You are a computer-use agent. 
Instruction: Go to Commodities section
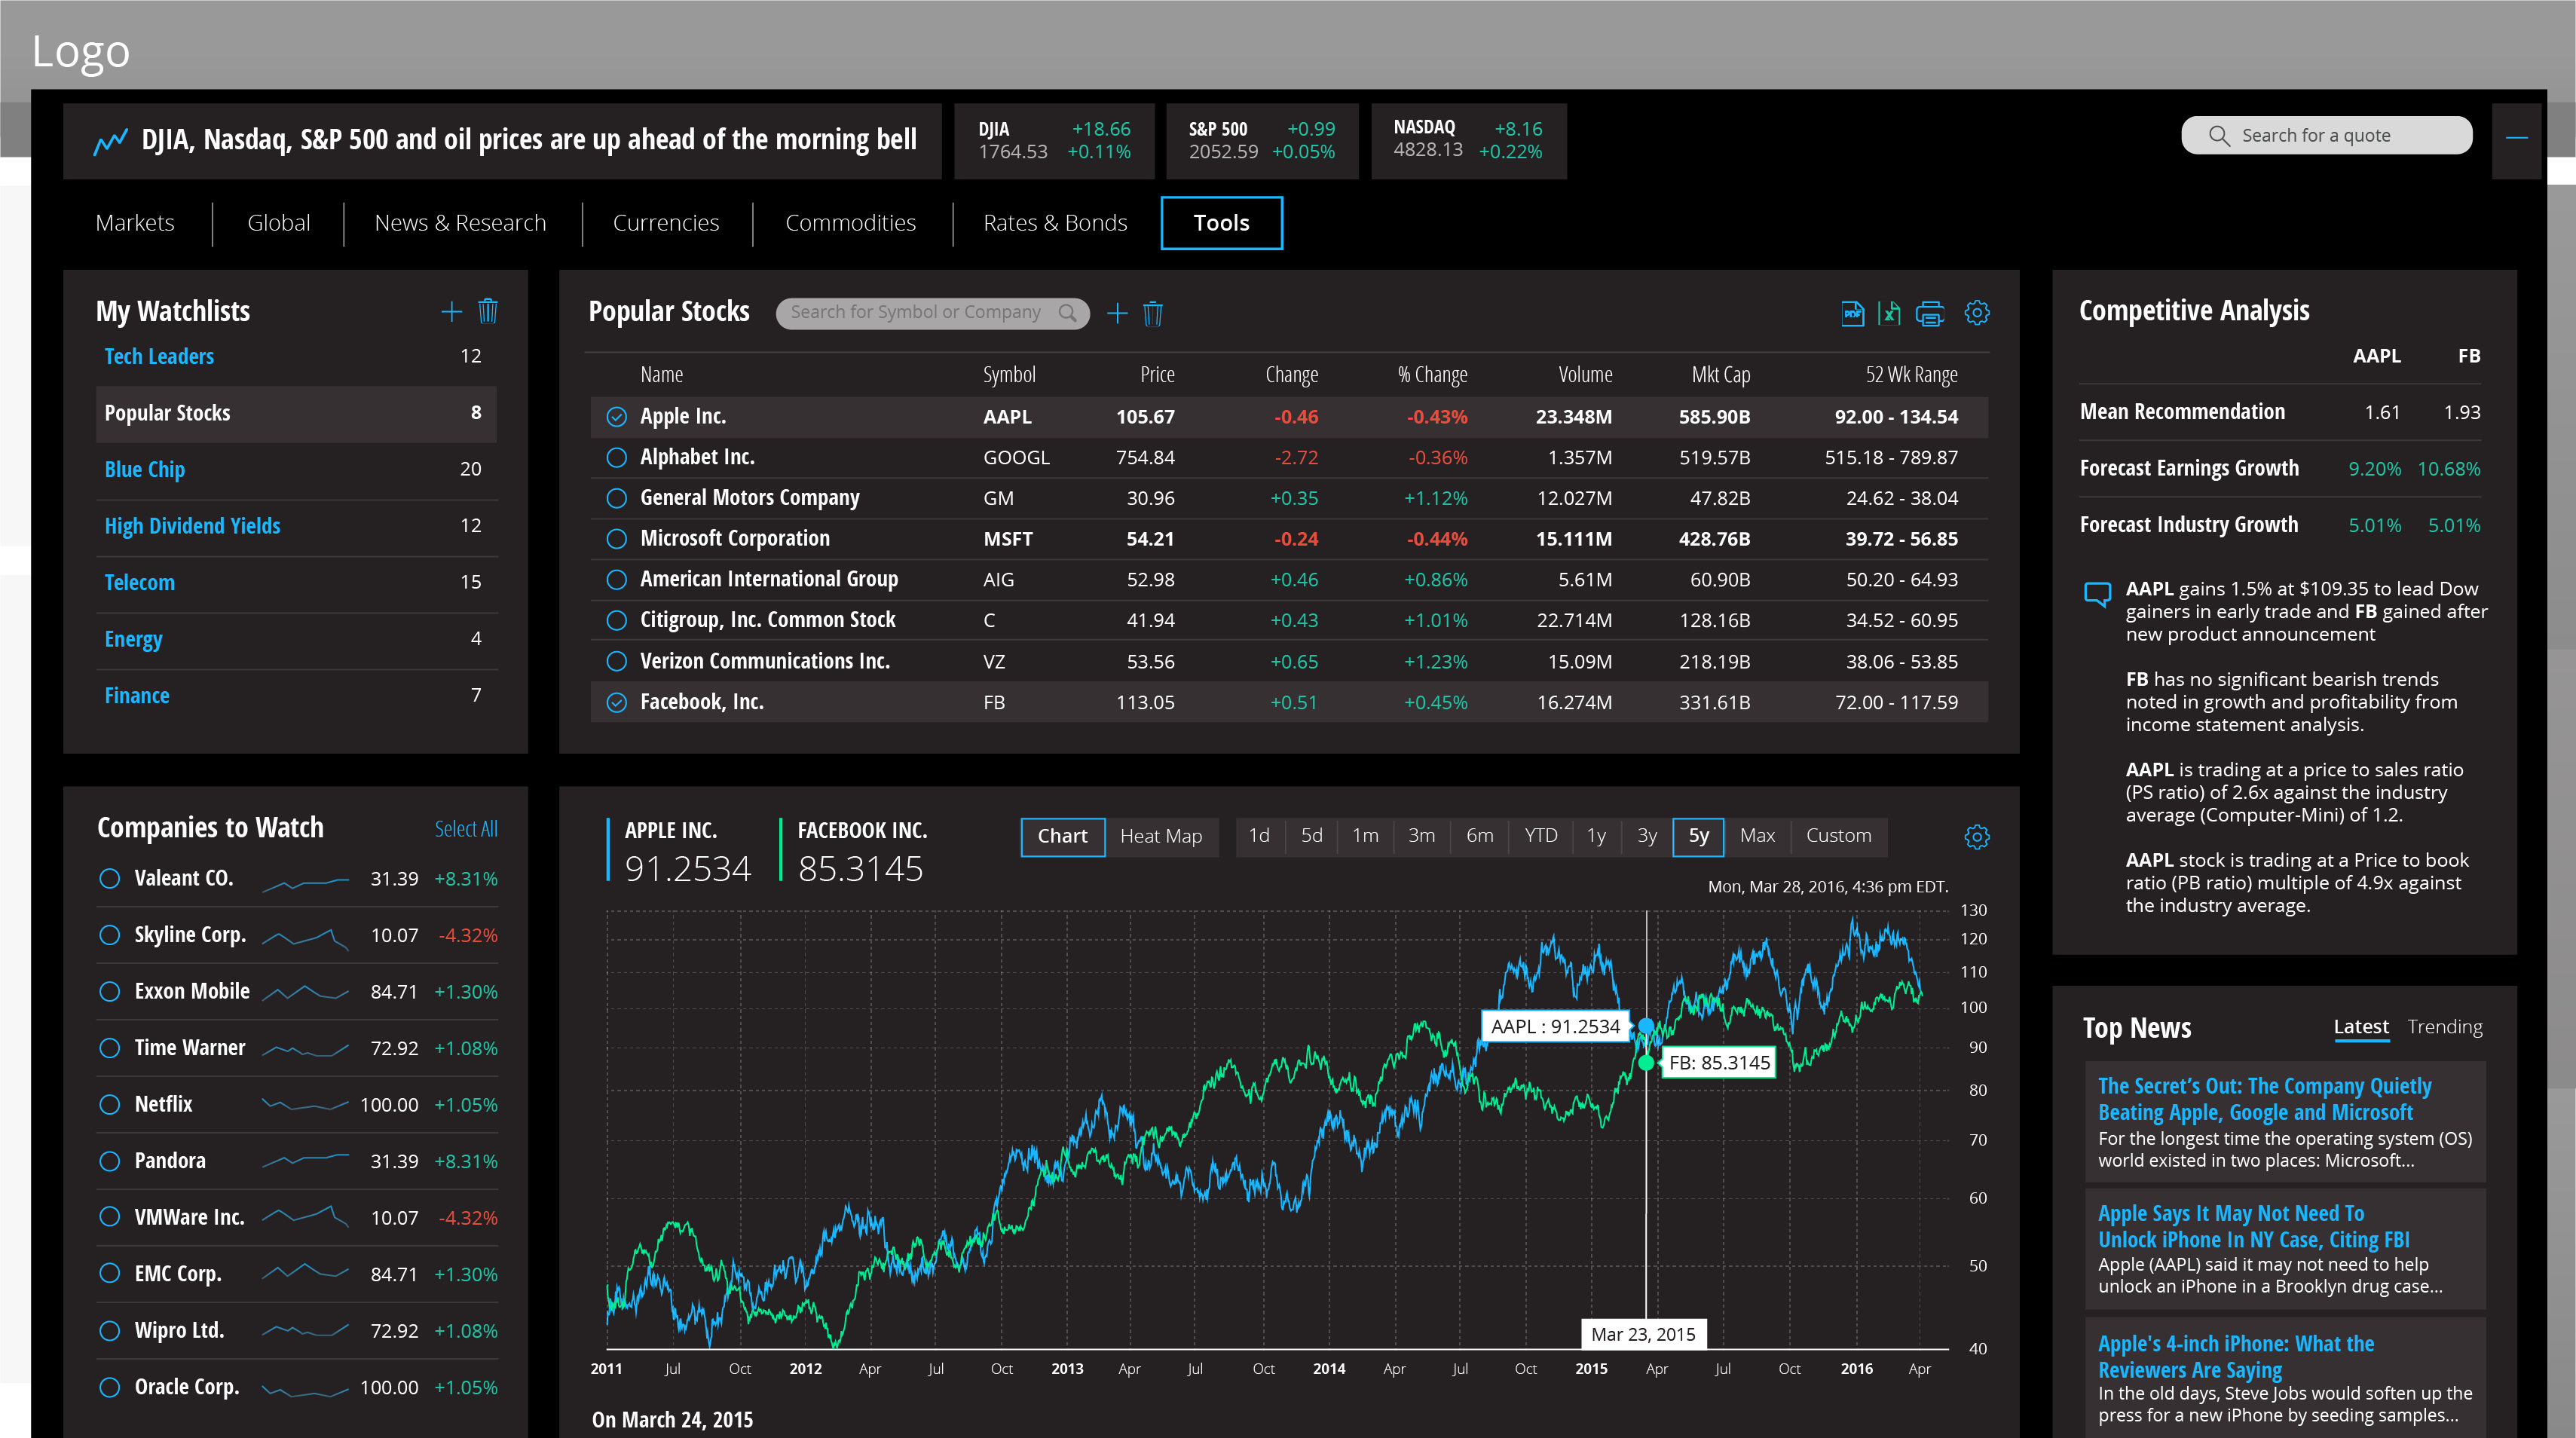(851, 223)
